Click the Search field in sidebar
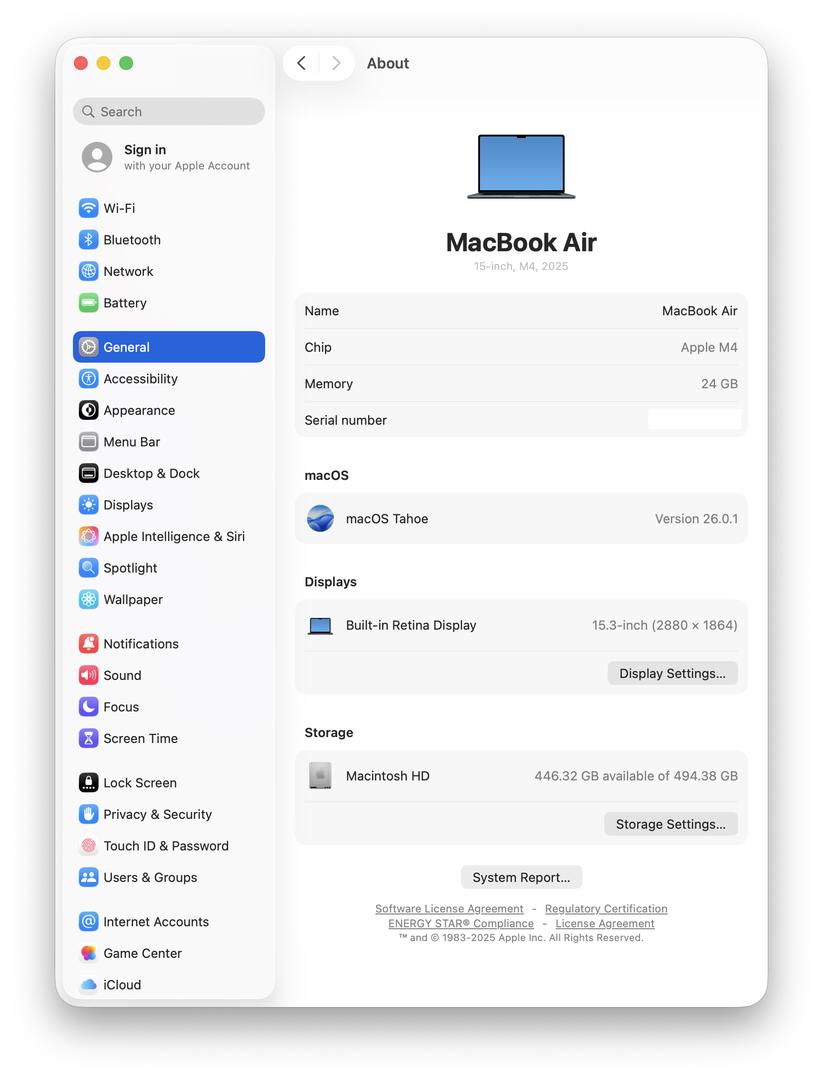 [169, 112]
